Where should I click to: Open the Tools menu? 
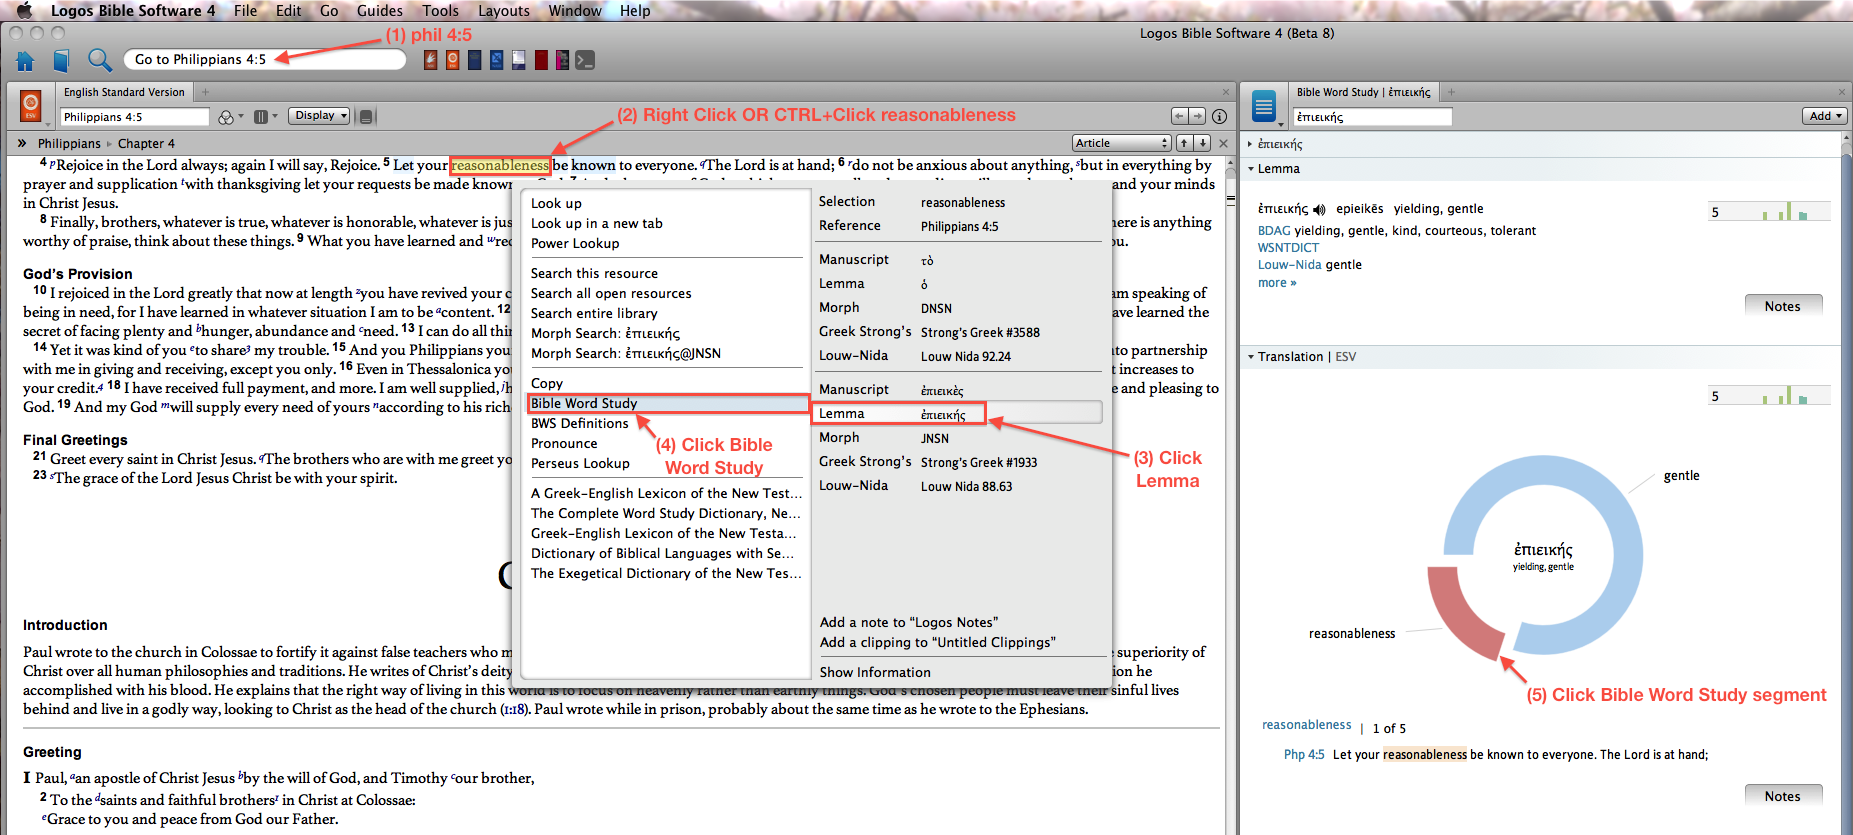click(440, 11)
